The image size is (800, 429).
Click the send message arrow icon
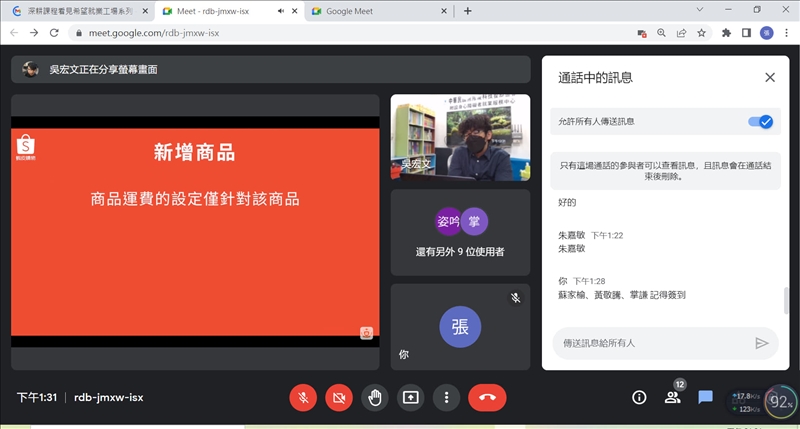pos(762,343)
